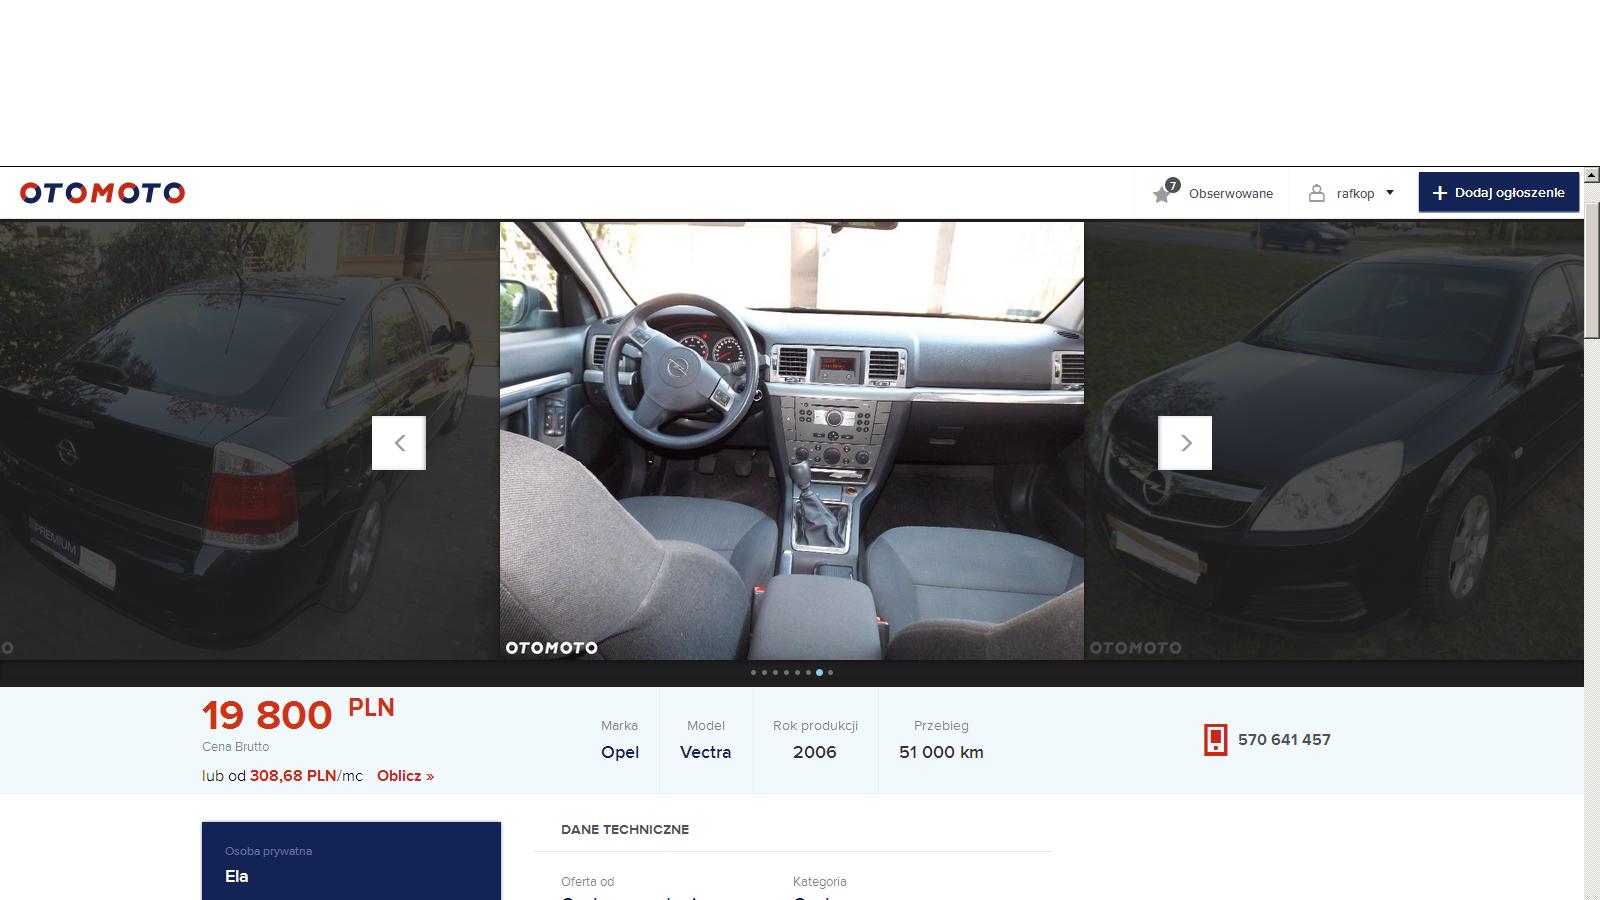Select the first gallery pagination dot
Viewport: 1600px width, 900px height.
[x=753, y=673]
